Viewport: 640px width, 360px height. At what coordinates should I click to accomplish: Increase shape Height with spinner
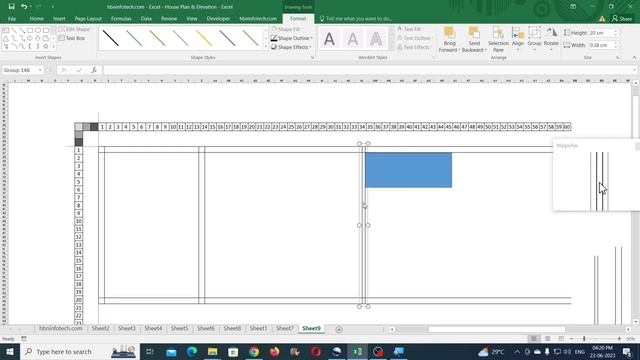tap(616, 31)
